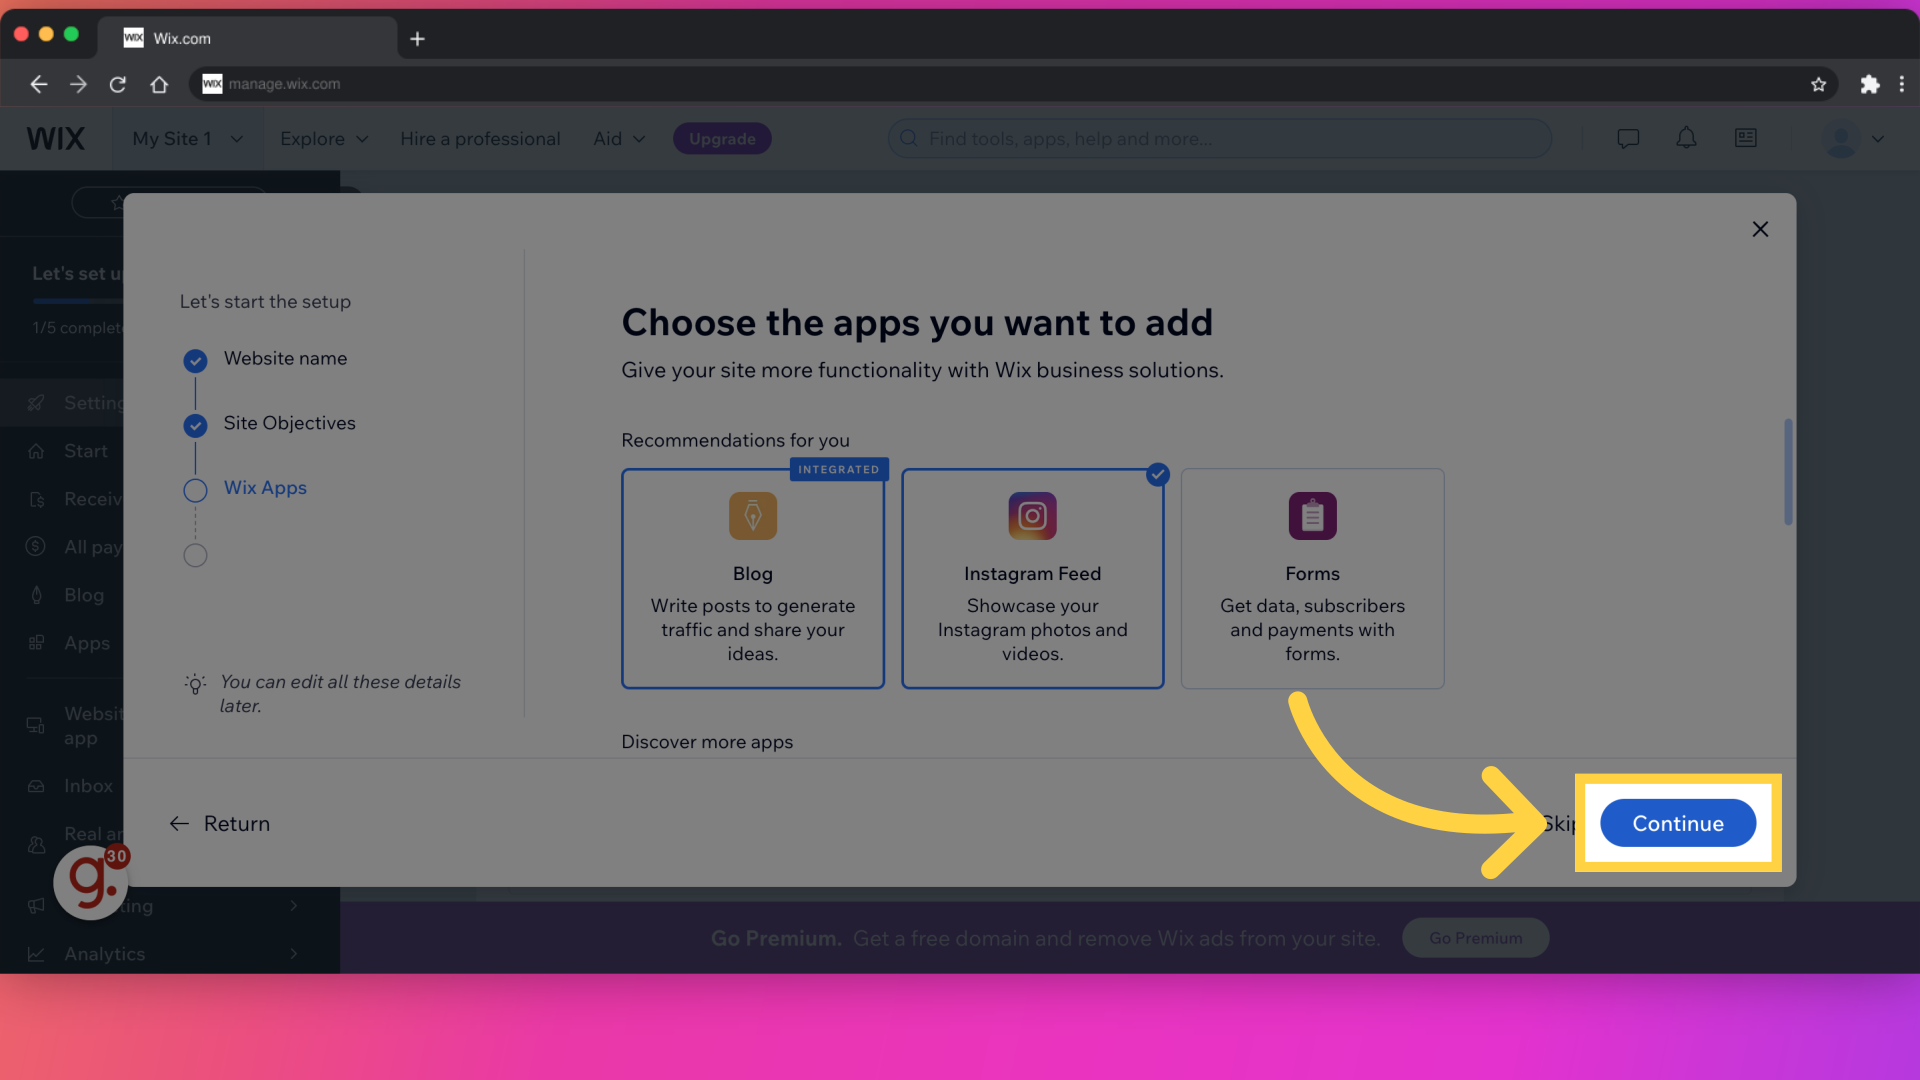Expand the Marketing sidebar chevron
This screenshot has width=1920, height=1080.
(x=293, y=906)
